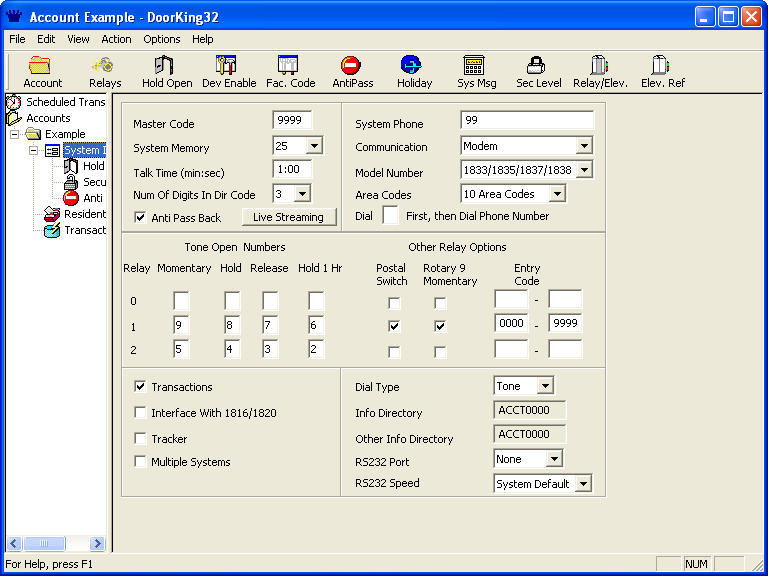Open the Edit menu
768x576 pixels.
[46, 39]
